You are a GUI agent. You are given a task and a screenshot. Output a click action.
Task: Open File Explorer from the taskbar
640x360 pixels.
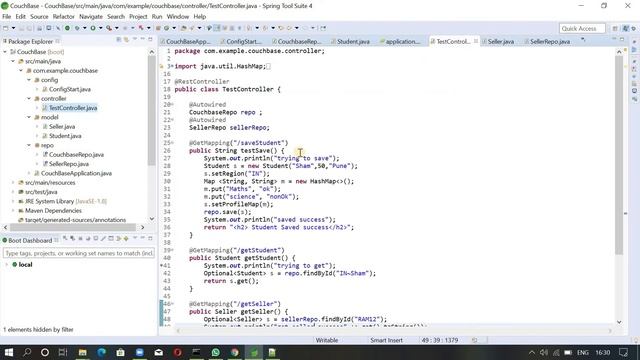[82, 352]
